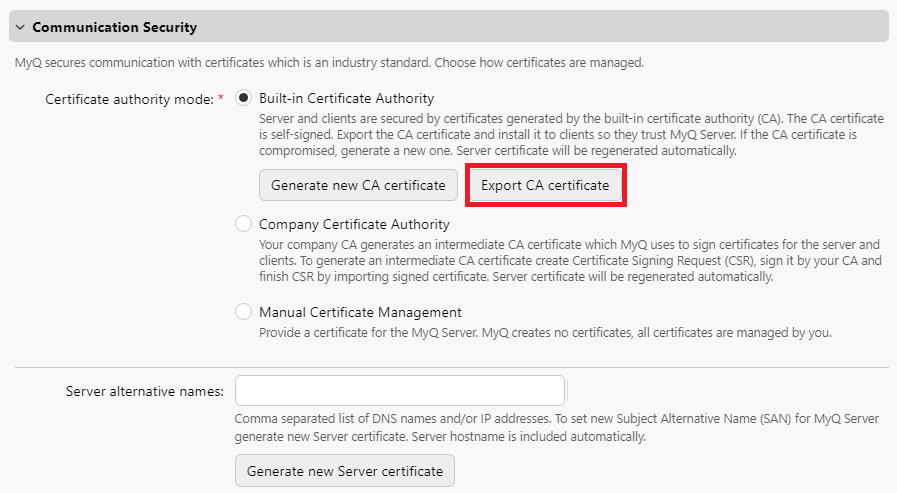The height and width of the screenshot is (493, 897).
Task: Click the Export CA certificate button
Action: [x=545, y=186]
